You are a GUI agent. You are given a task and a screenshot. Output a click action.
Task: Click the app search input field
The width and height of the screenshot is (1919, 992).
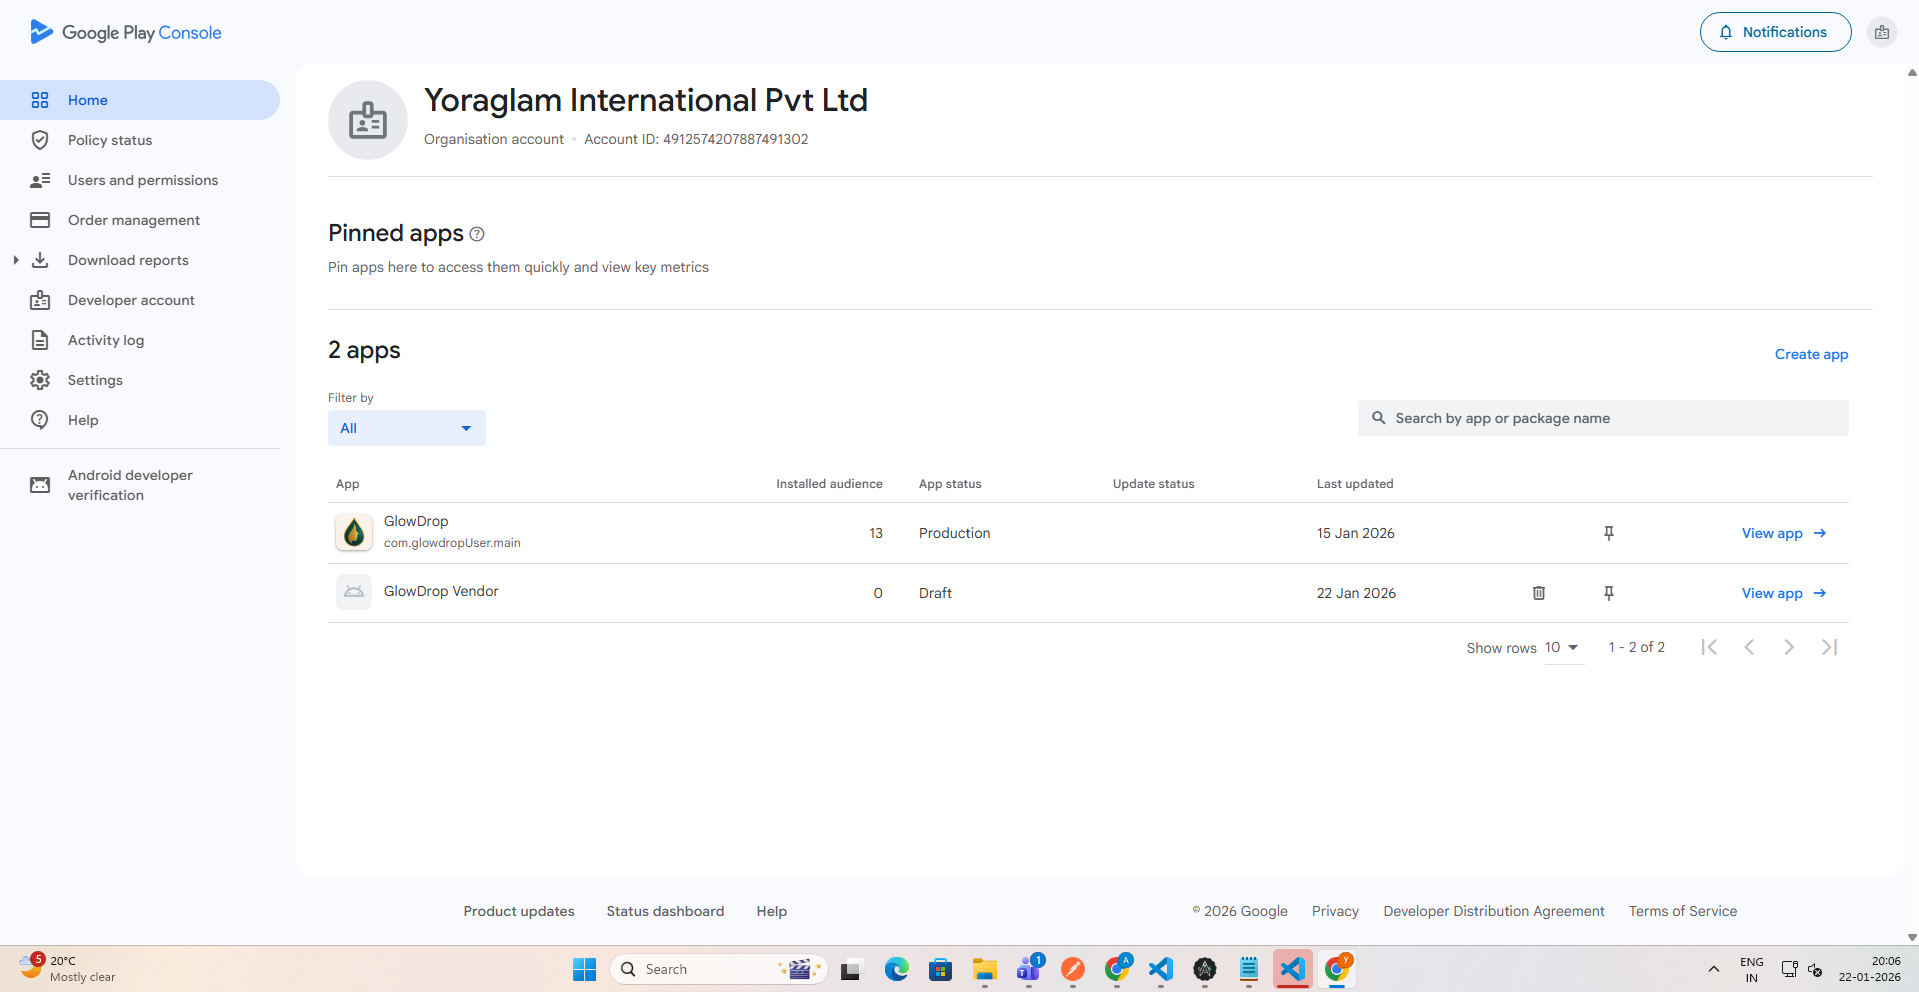tap(1610, 418)
